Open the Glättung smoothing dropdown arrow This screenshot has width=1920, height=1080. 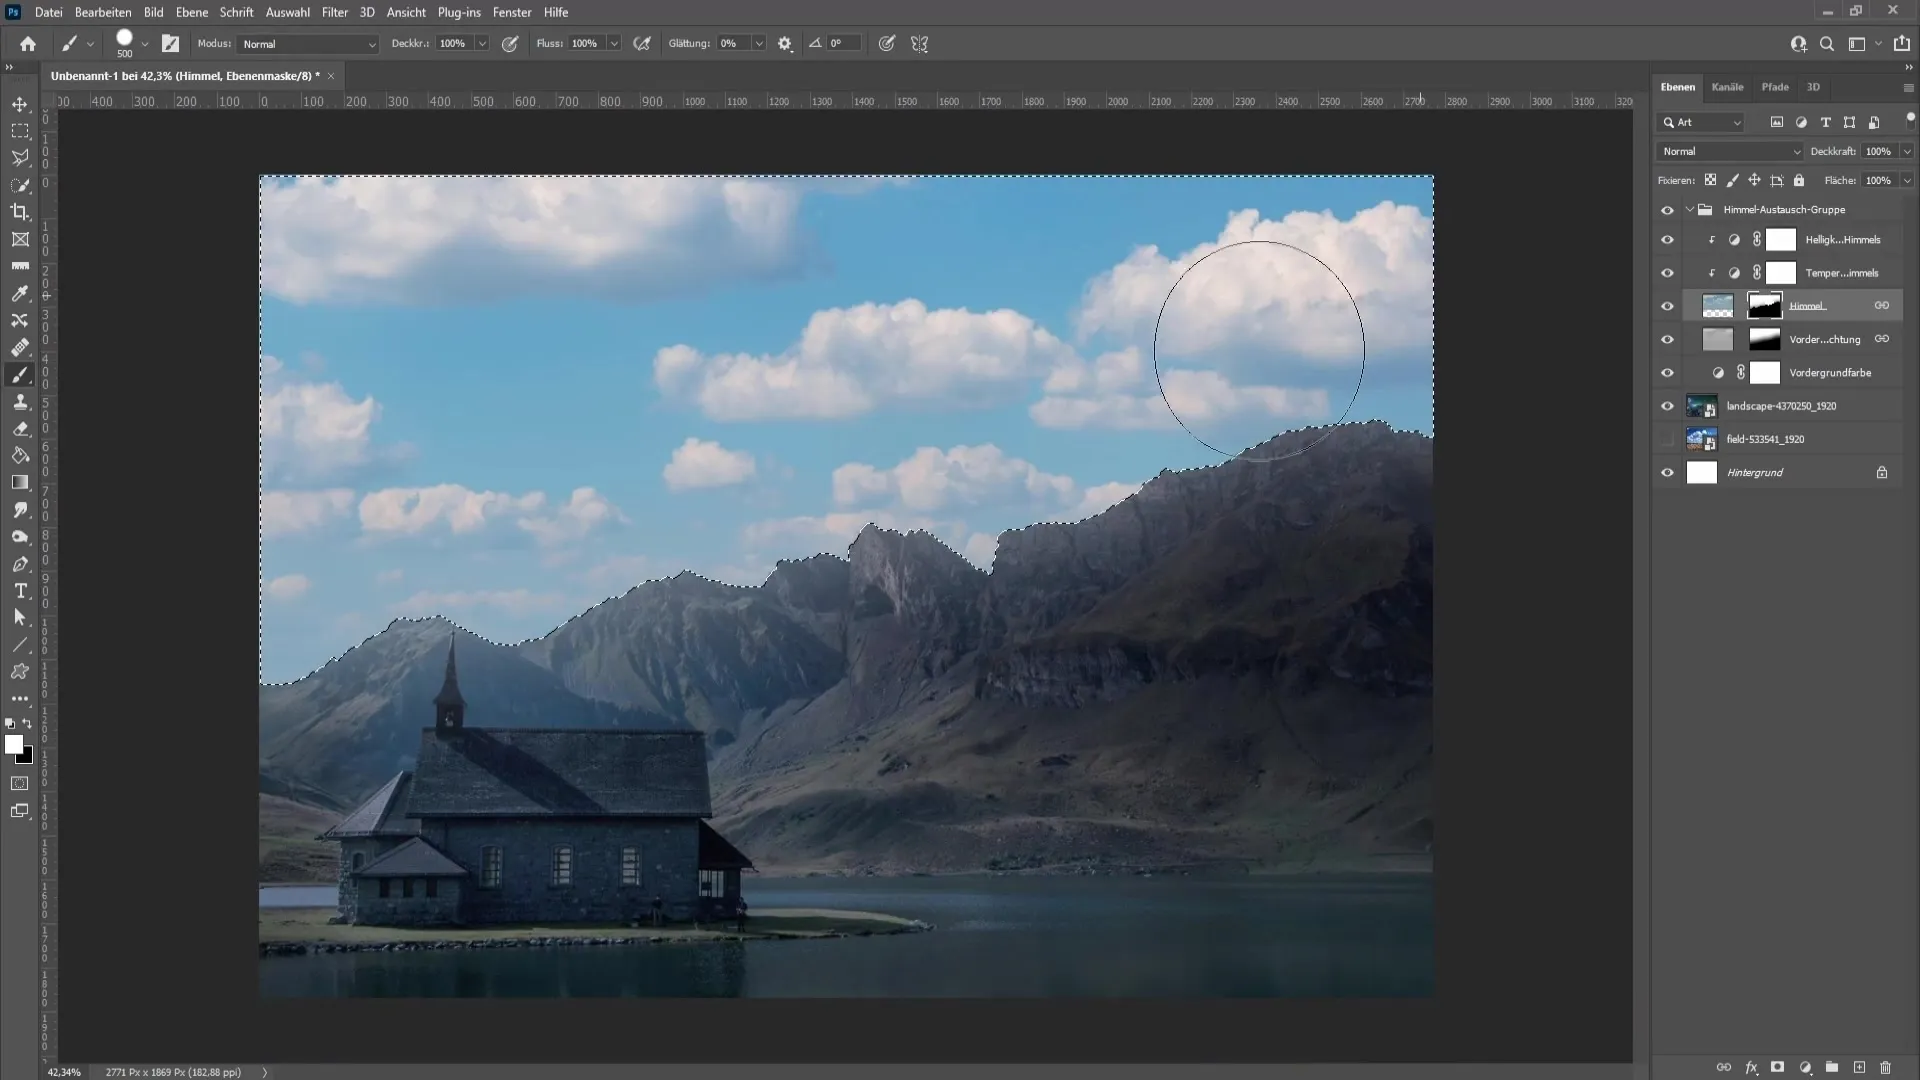click(x=759, y=44)
